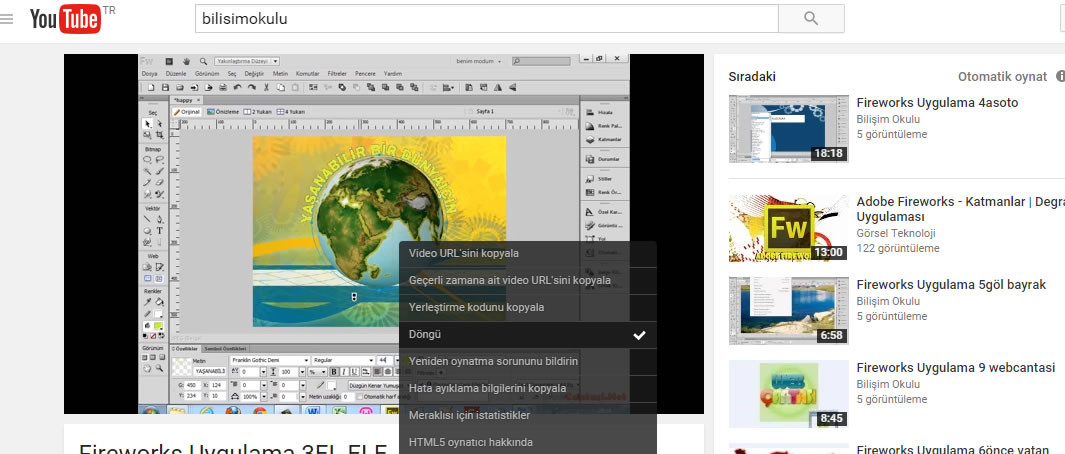Choose 'Hata ayıklama bilgilerini kopyala'
Screen dimensions: 1065x454
pos(487,388)
